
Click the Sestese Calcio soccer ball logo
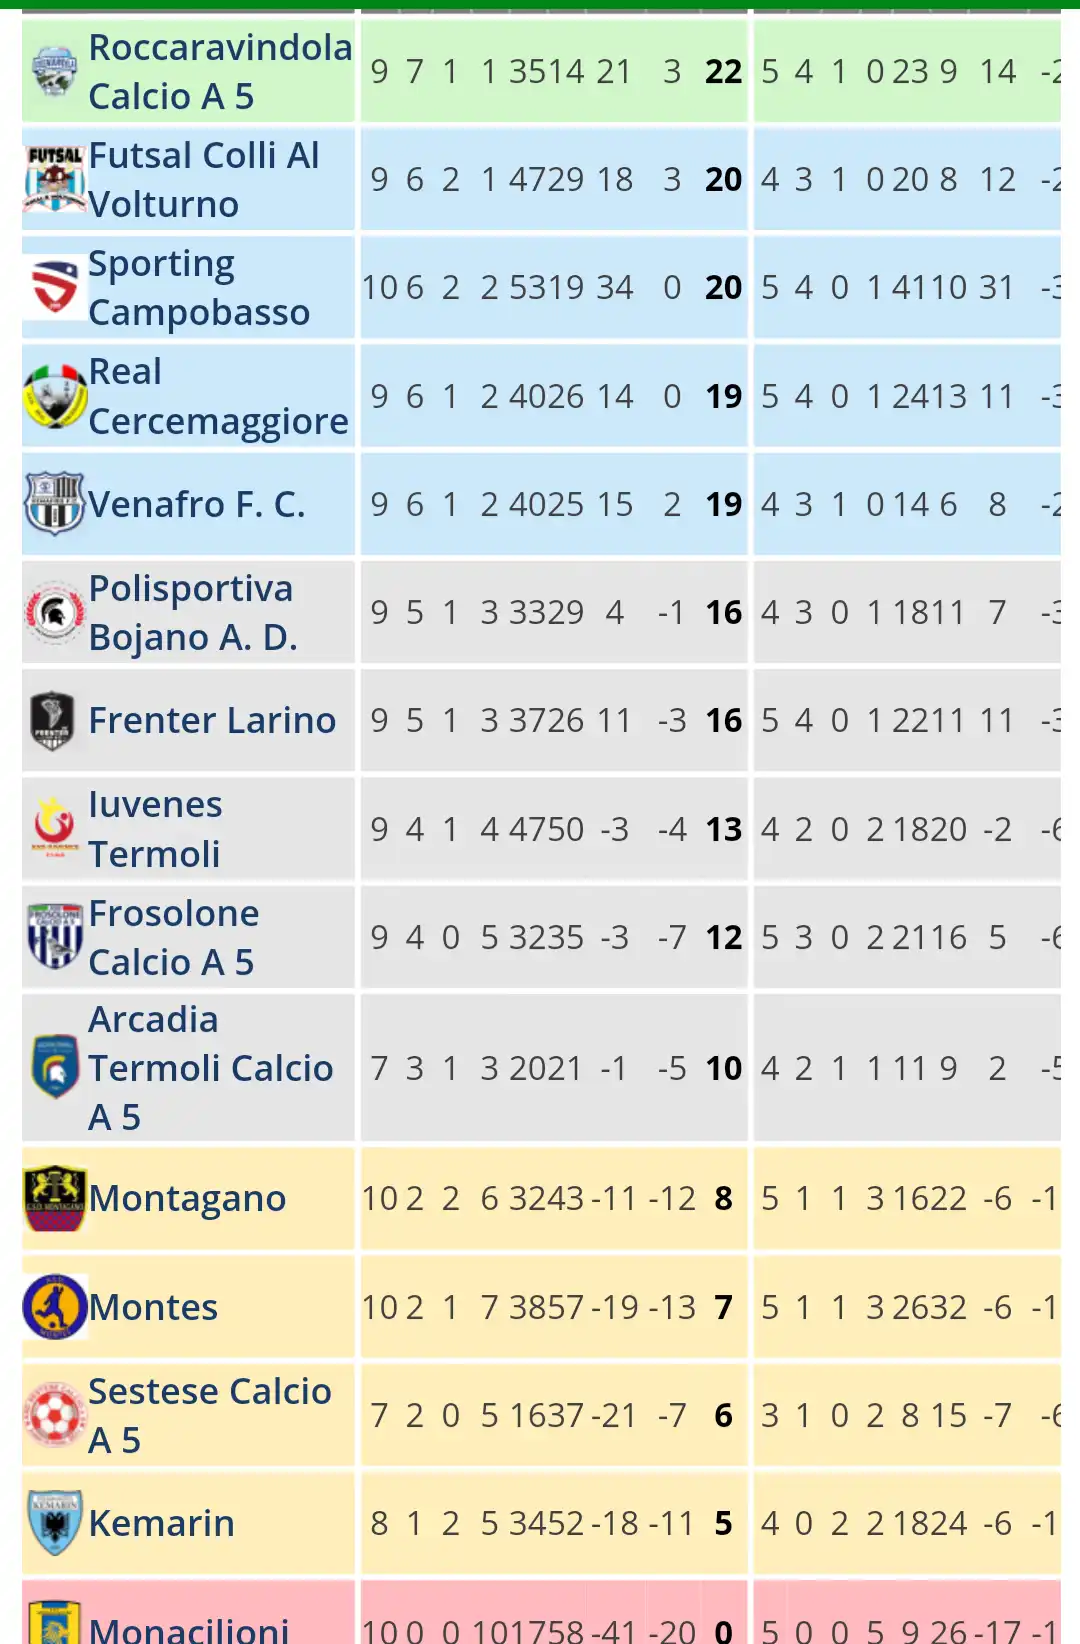click(55, 1414)
